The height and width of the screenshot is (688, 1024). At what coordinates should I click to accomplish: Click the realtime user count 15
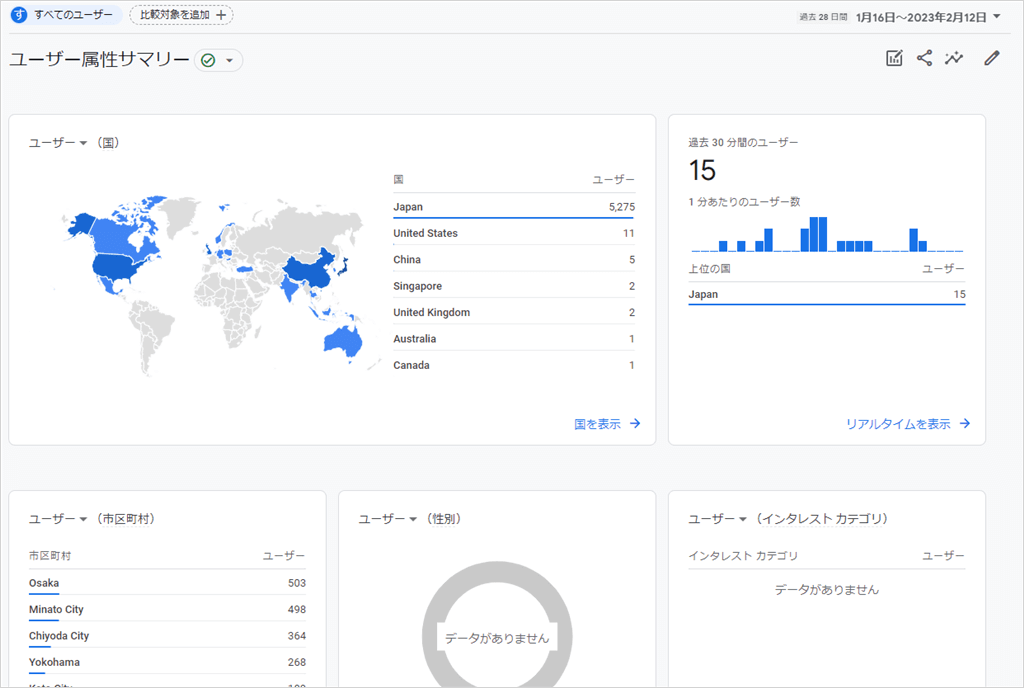click(702, 170)
